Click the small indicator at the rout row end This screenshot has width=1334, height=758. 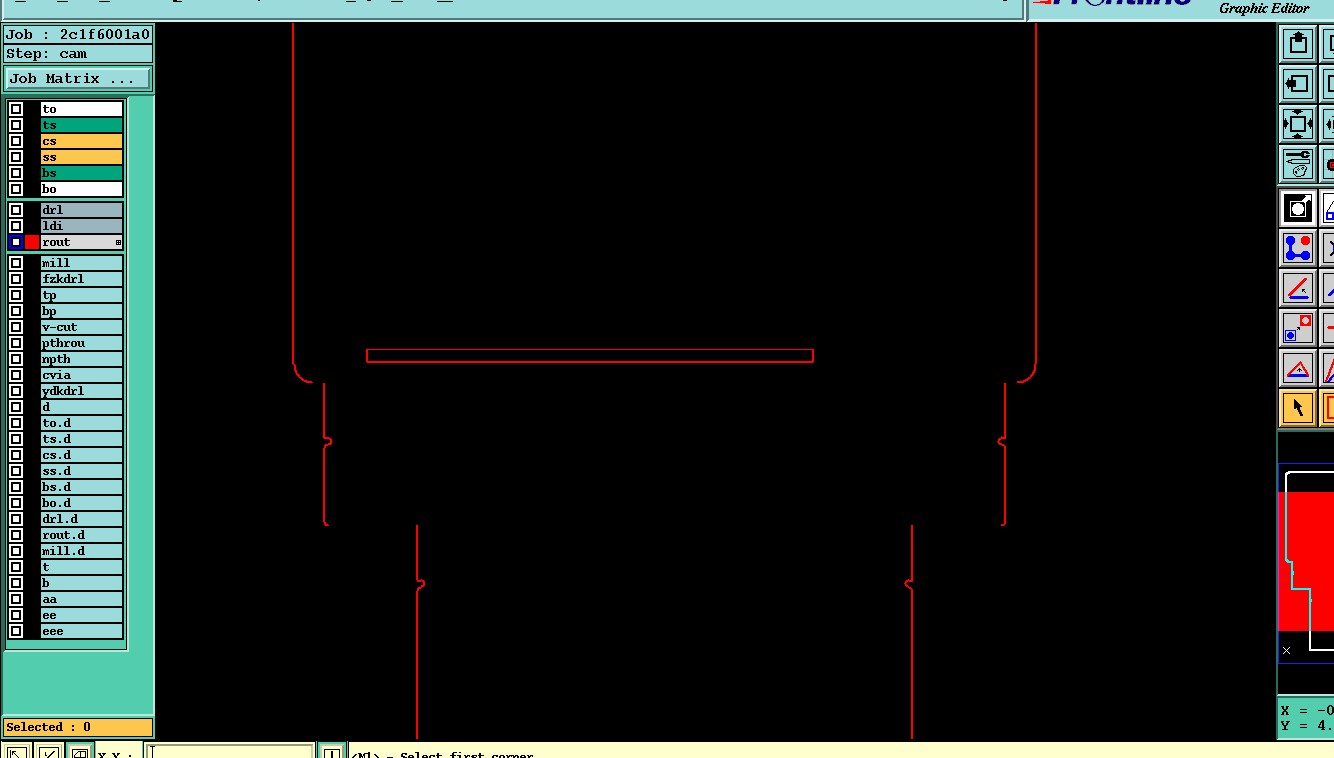click(x=118, y=243)
